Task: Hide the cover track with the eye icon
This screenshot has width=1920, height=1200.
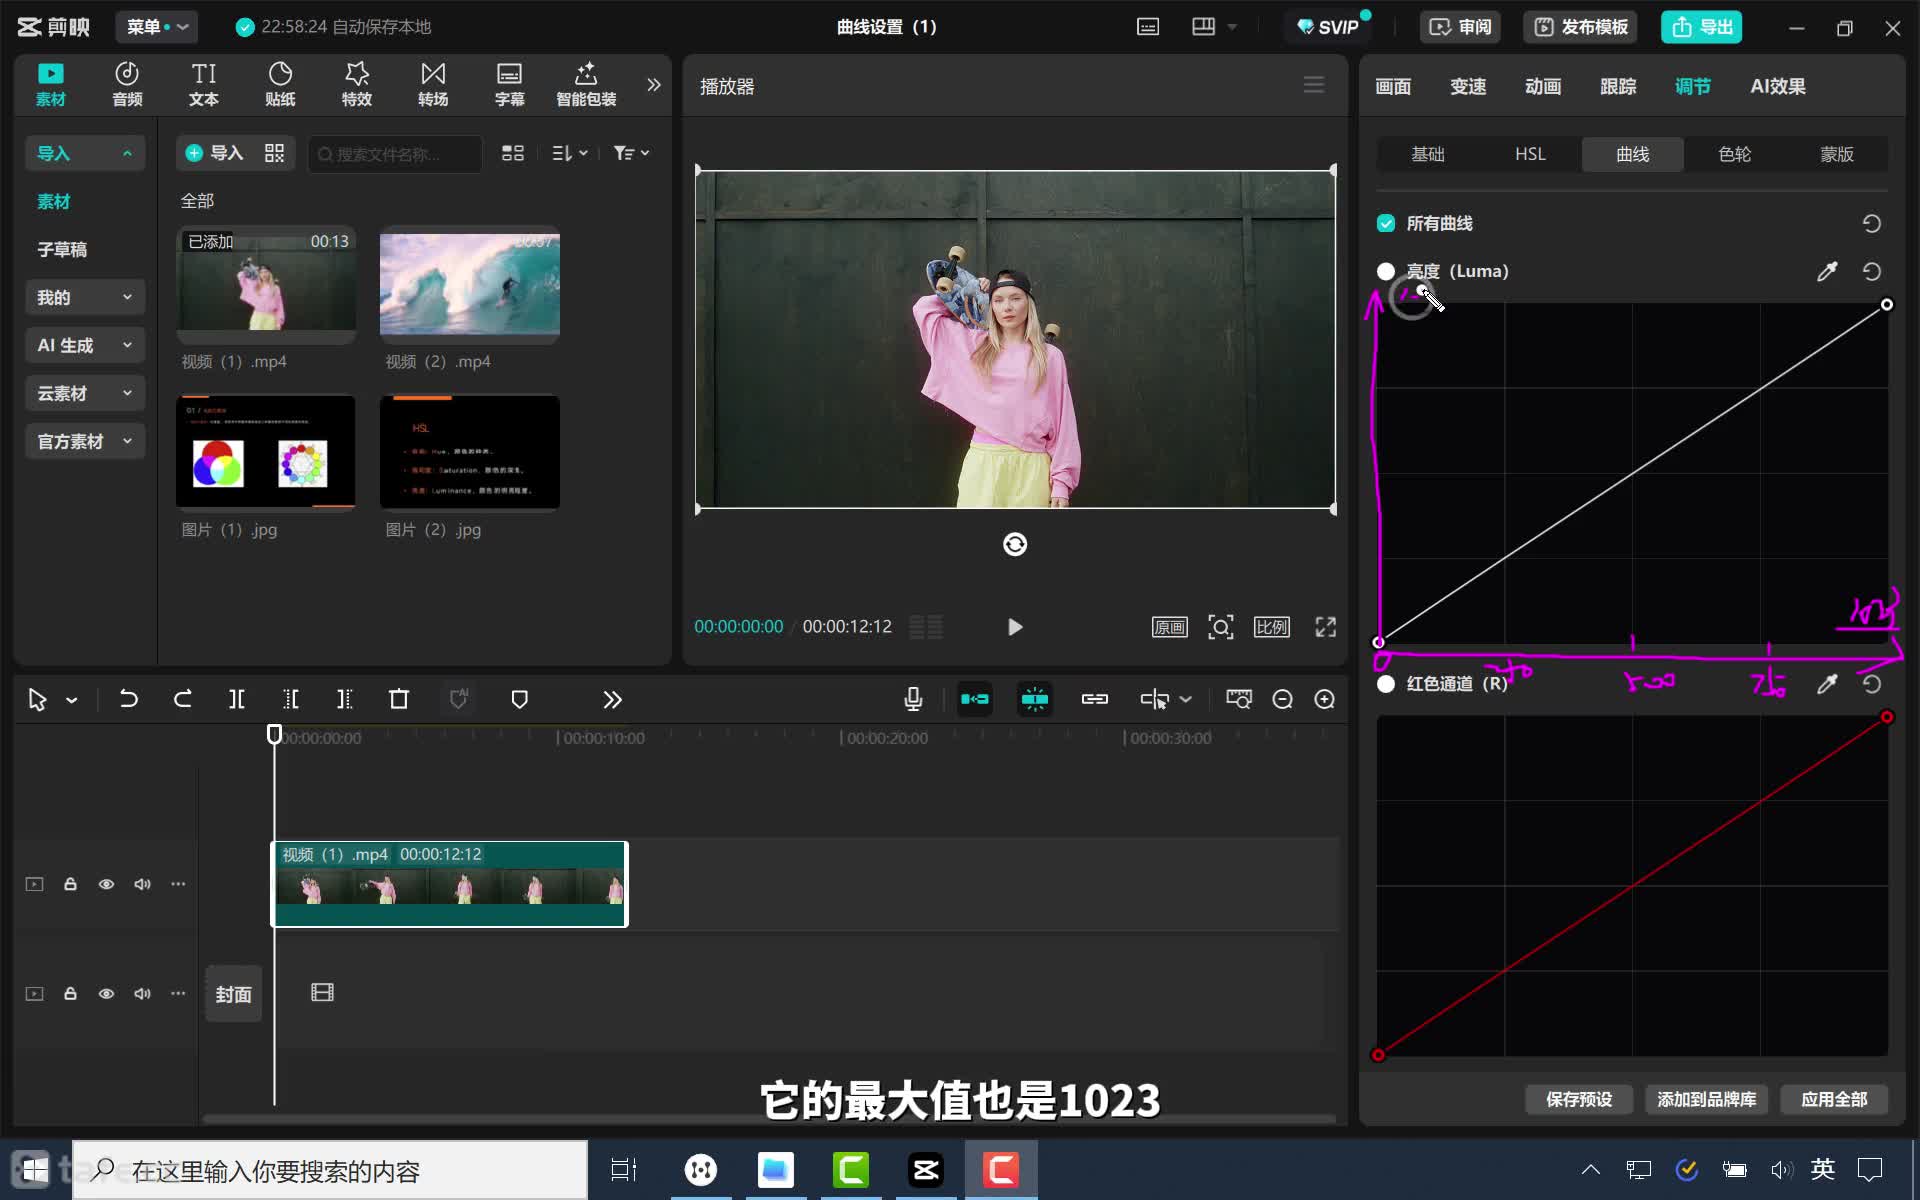Action: click(106, 994)
